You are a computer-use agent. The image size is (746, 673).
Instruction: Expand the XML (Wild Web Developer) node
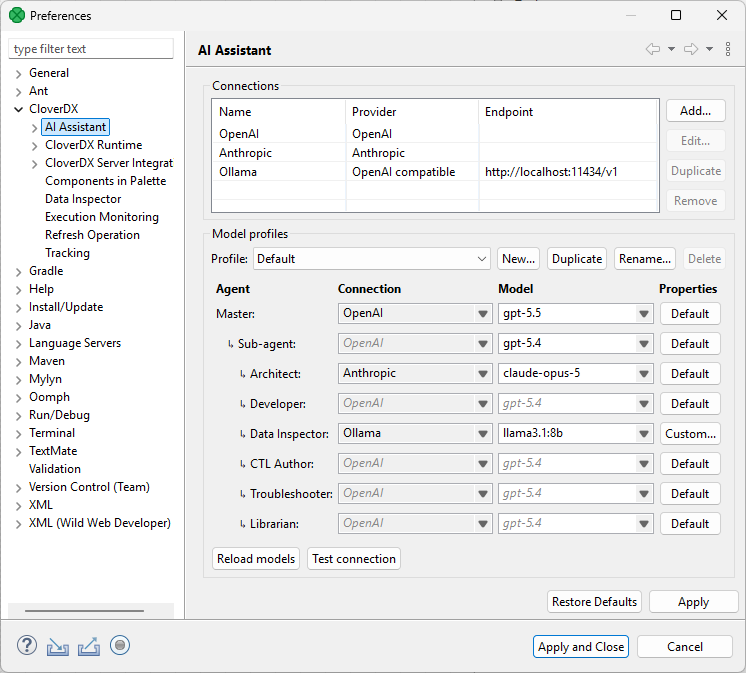point(19,524)
